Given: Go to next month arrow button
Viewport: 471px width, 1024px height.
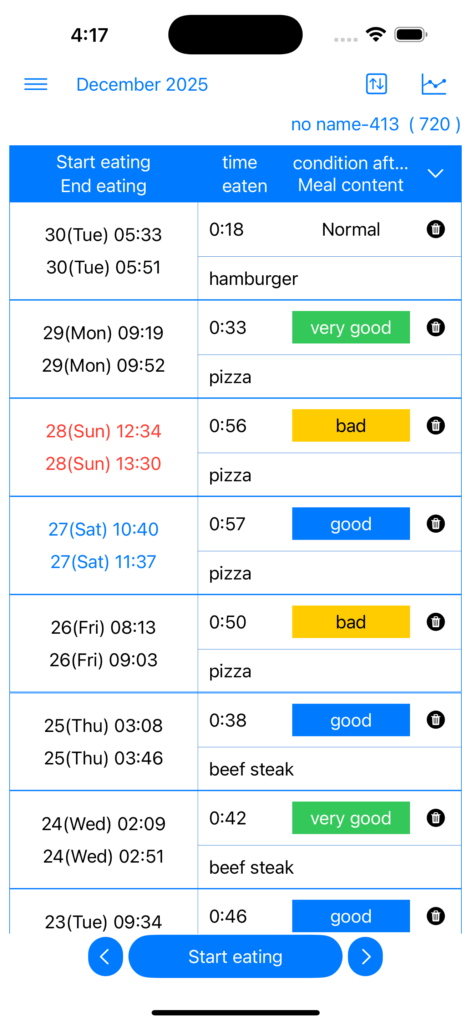Looking at the screenshot, I should 365,957.
